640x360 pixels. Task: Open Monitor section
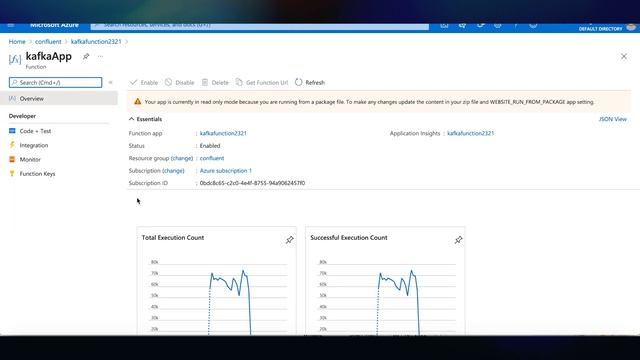click(30, 160)
